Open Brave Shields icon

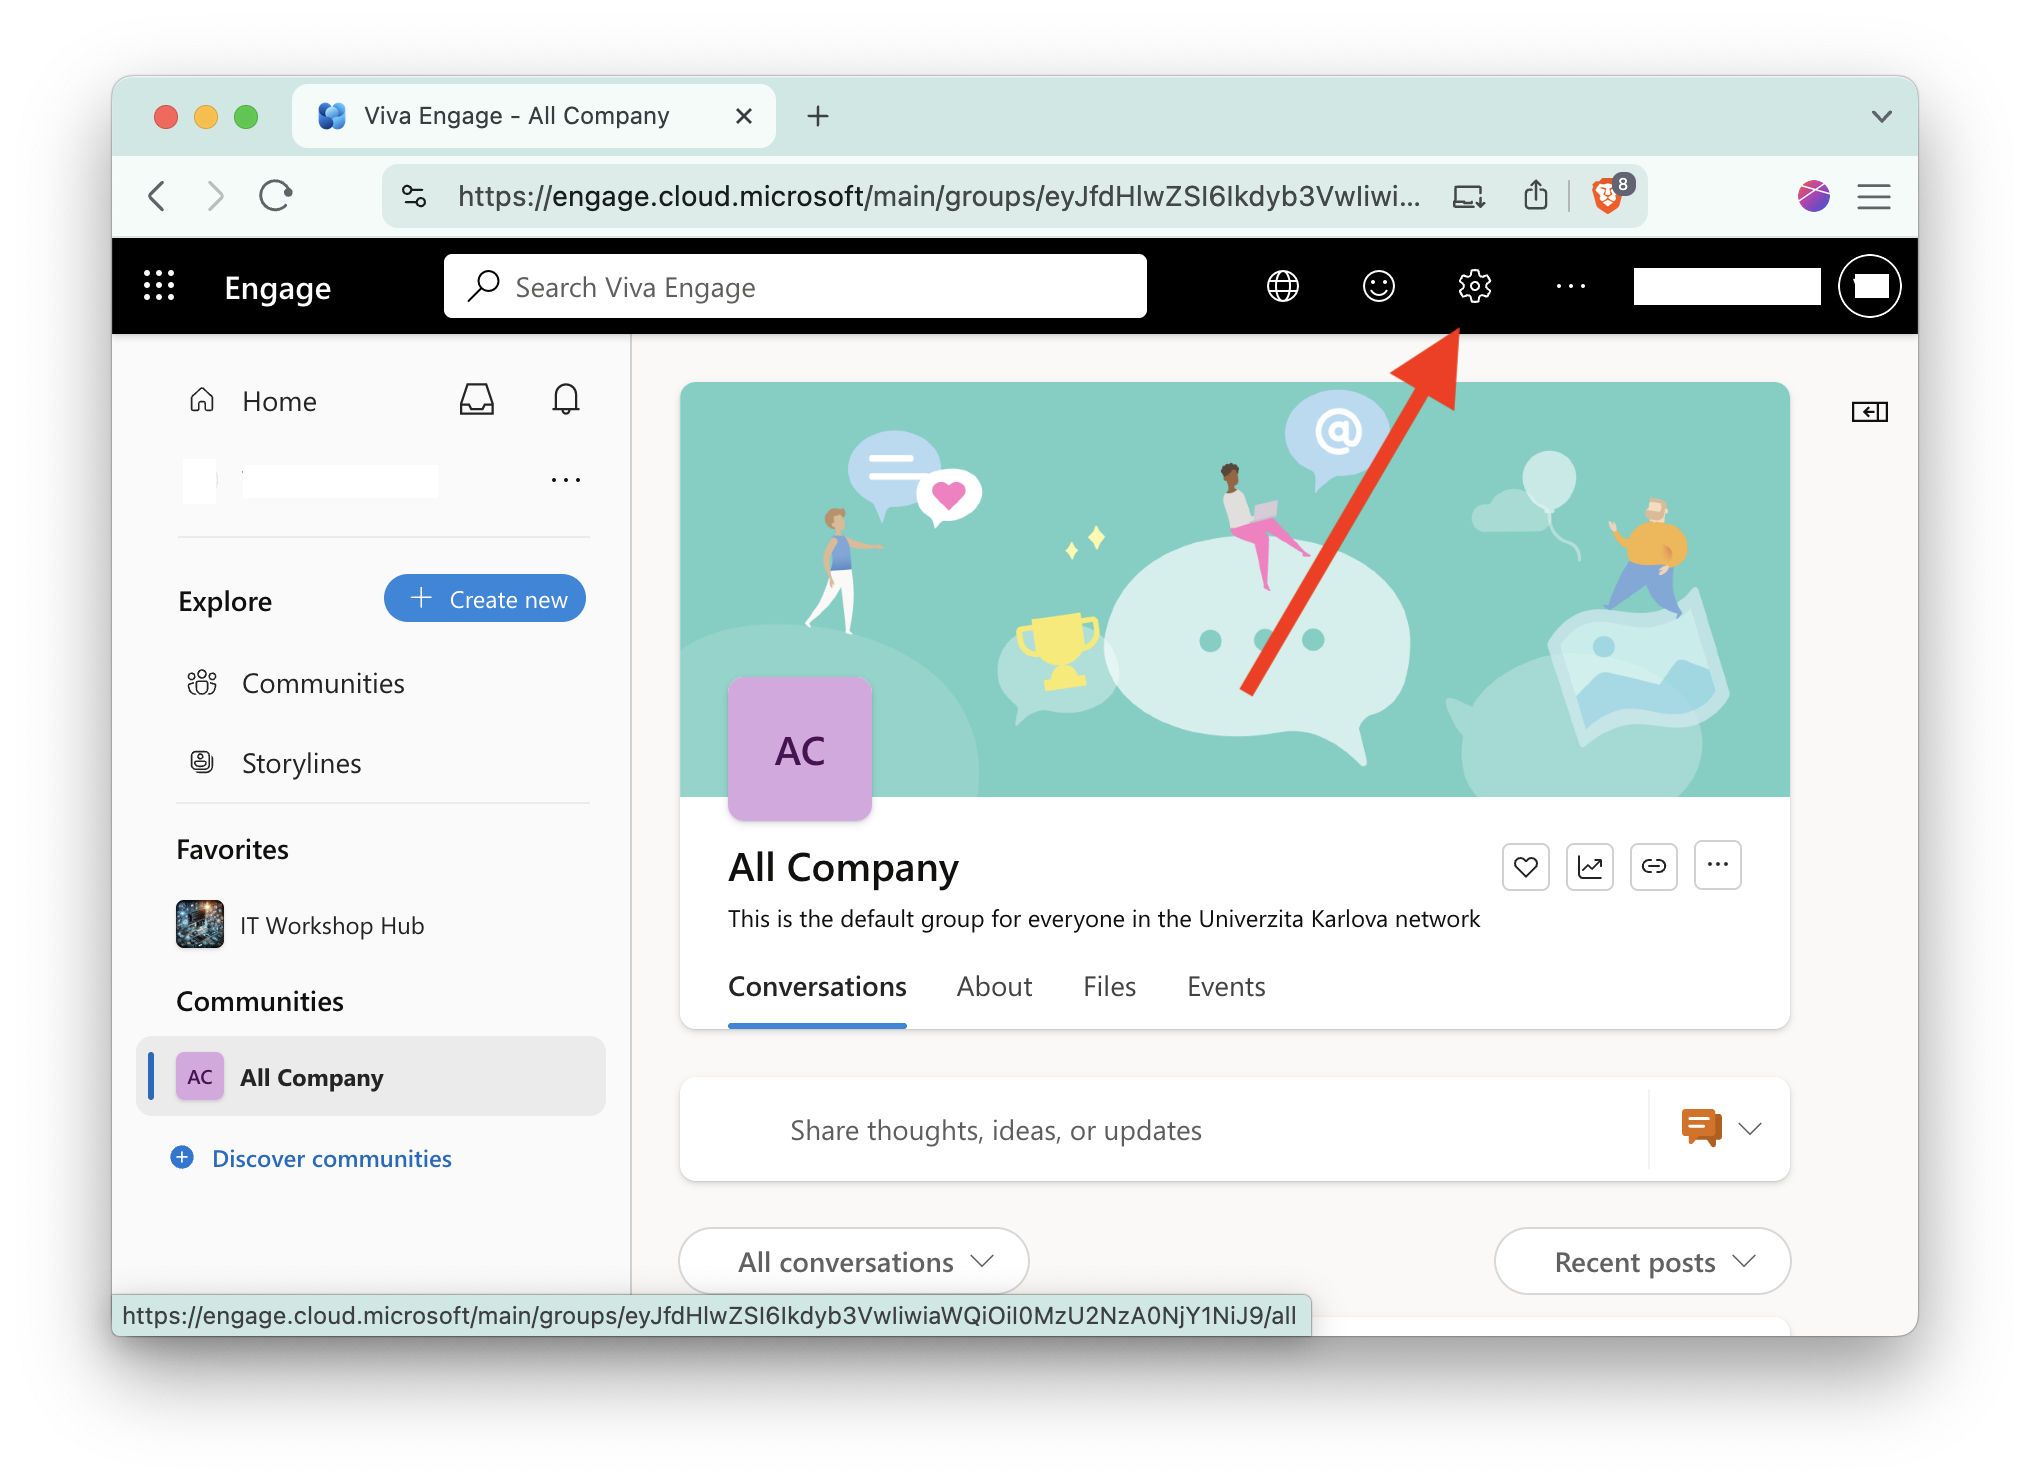1608,196
